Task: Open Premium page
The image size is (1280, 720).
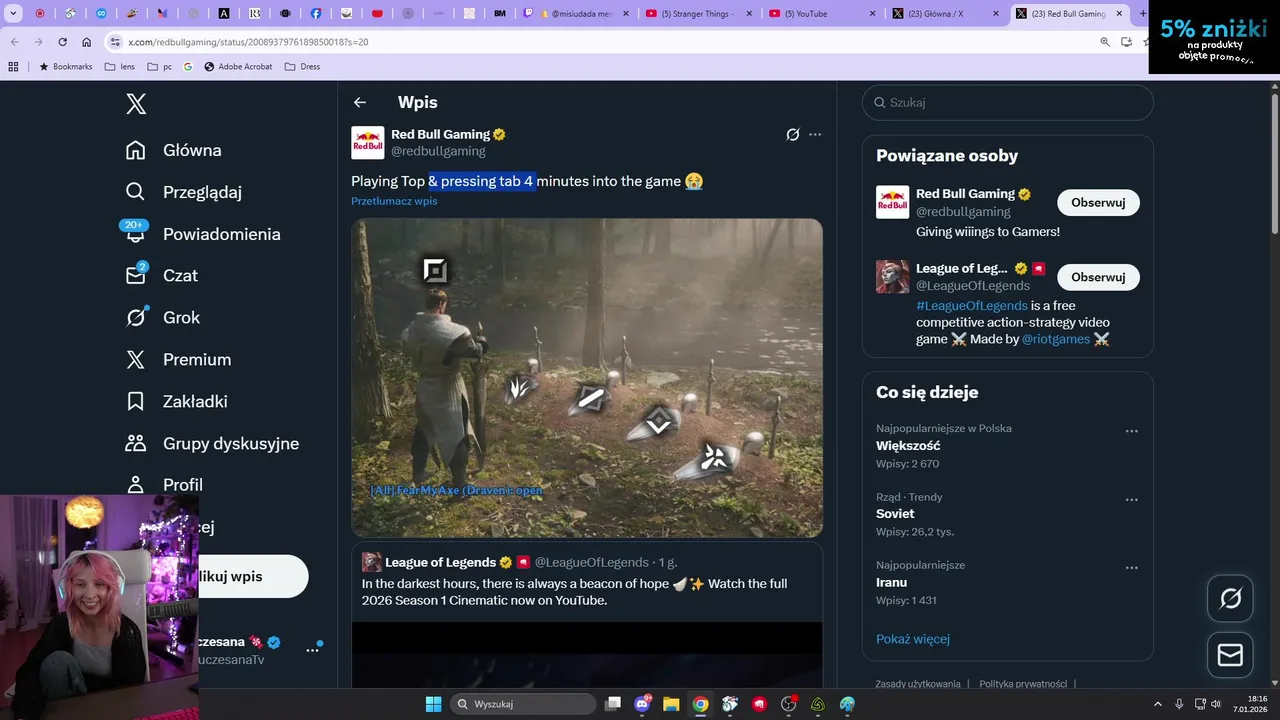Action: coord(178,360)
